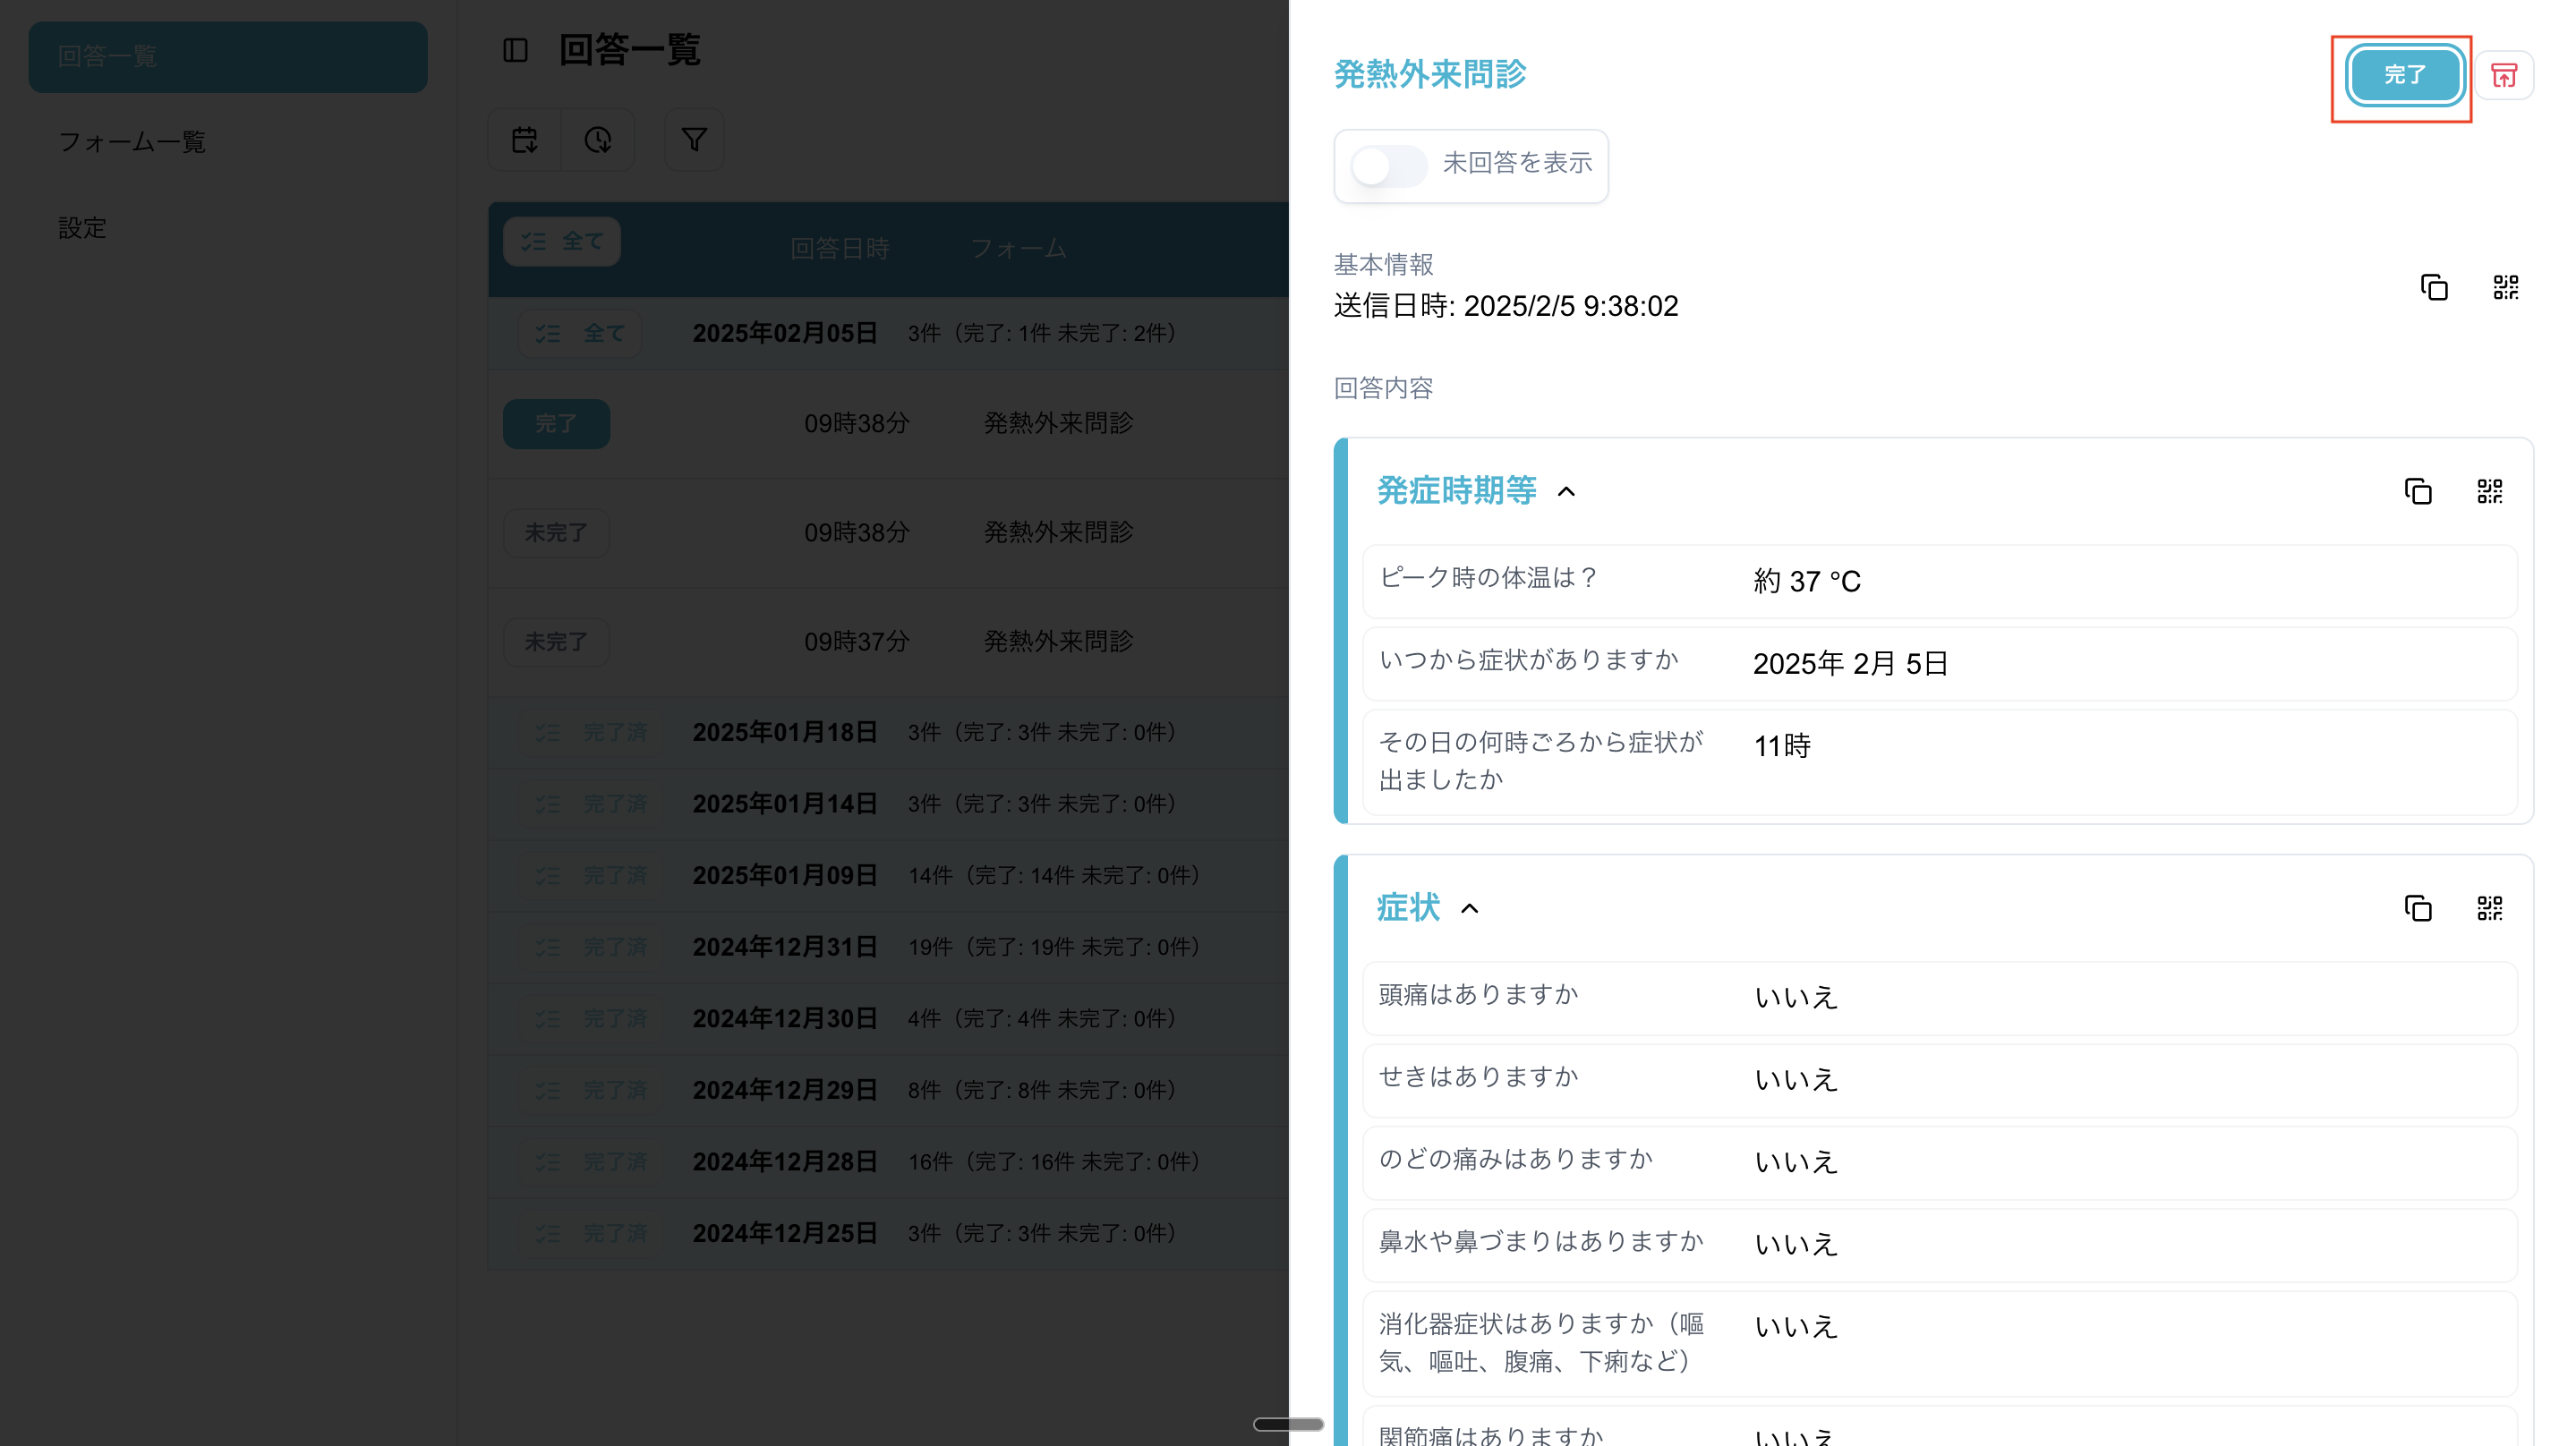Expand the 2025年01月18日 date group

pos(784,732)
